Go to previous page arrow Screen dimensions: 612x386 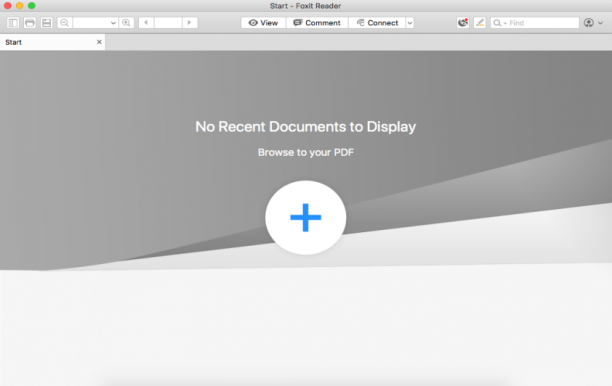[x=146, y=23]
